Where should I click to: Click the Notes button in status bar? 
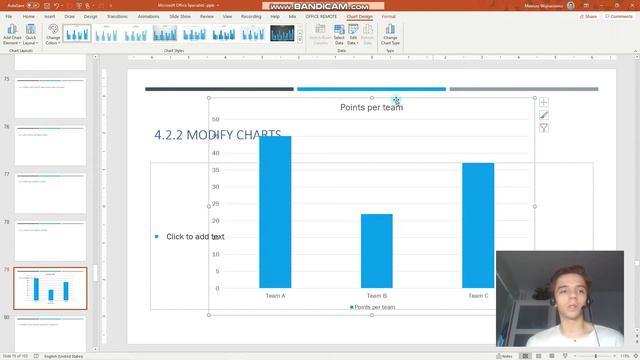tap(504, 356)
